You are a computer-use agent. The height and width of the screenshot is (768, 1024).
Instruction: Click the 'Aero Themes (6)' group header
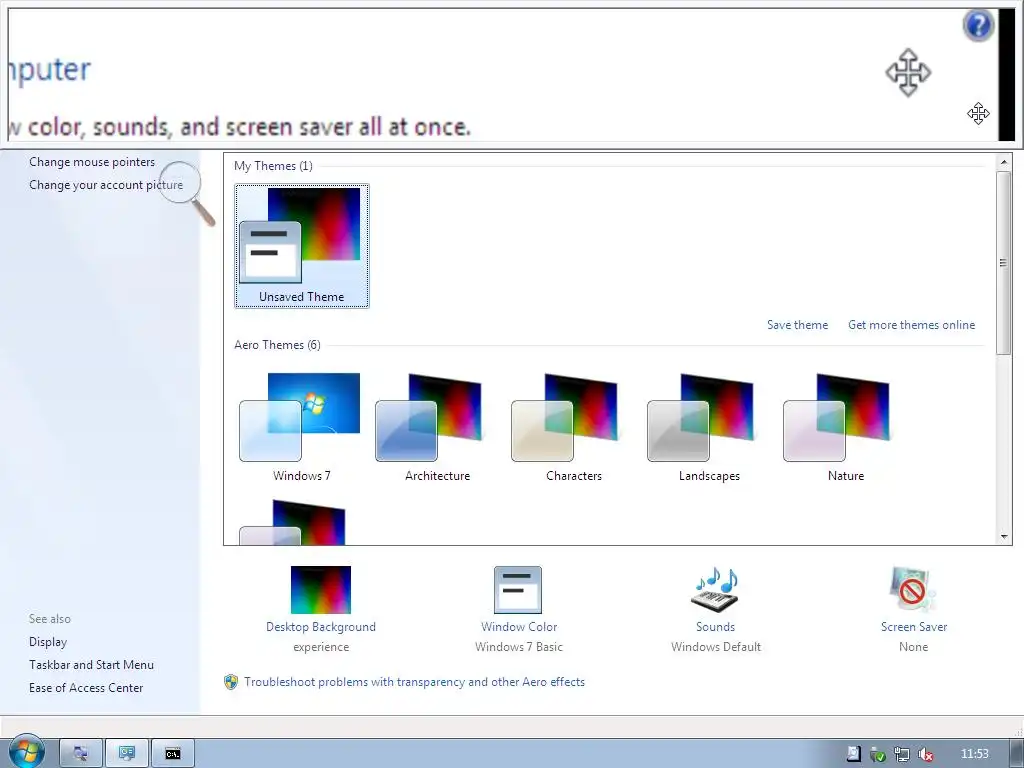[277, 345]
